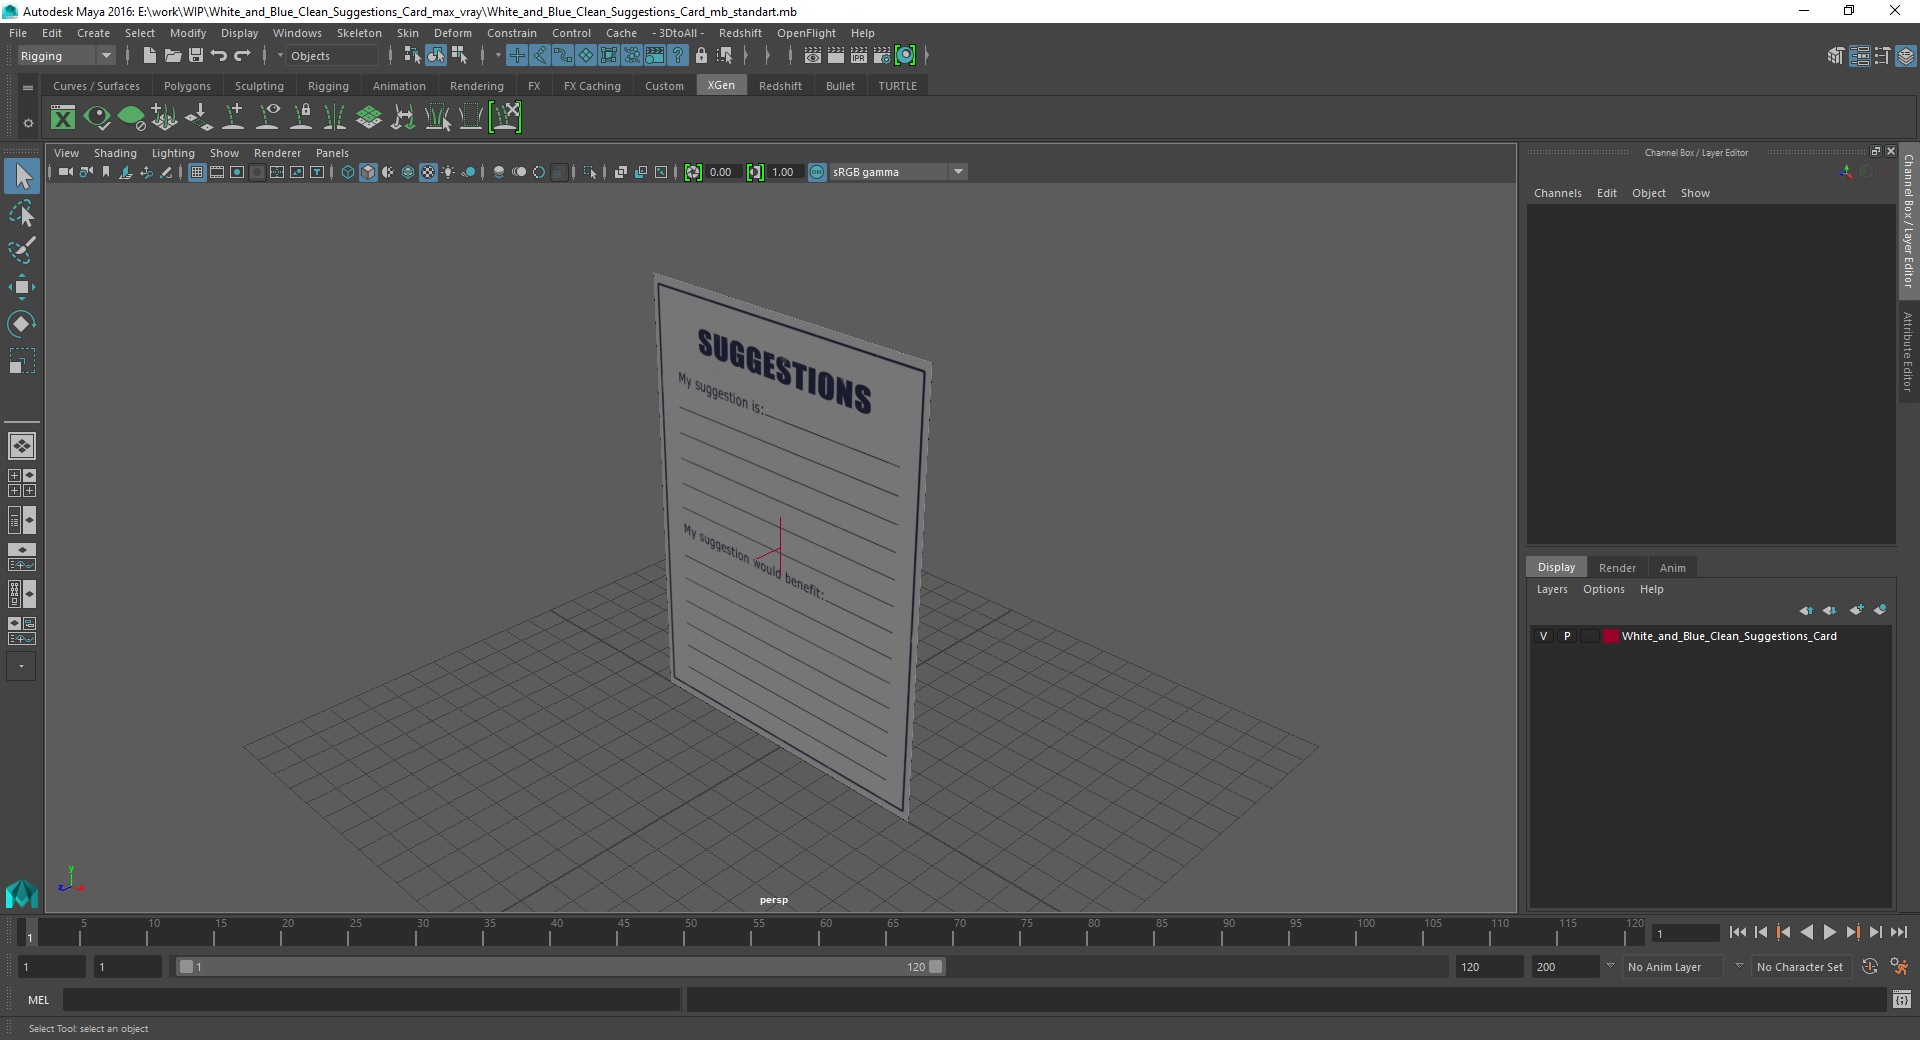The width and height of the screenshot is (1920, 1040).
Task: Toggle color management ON button
Action: tap(817, 172)
